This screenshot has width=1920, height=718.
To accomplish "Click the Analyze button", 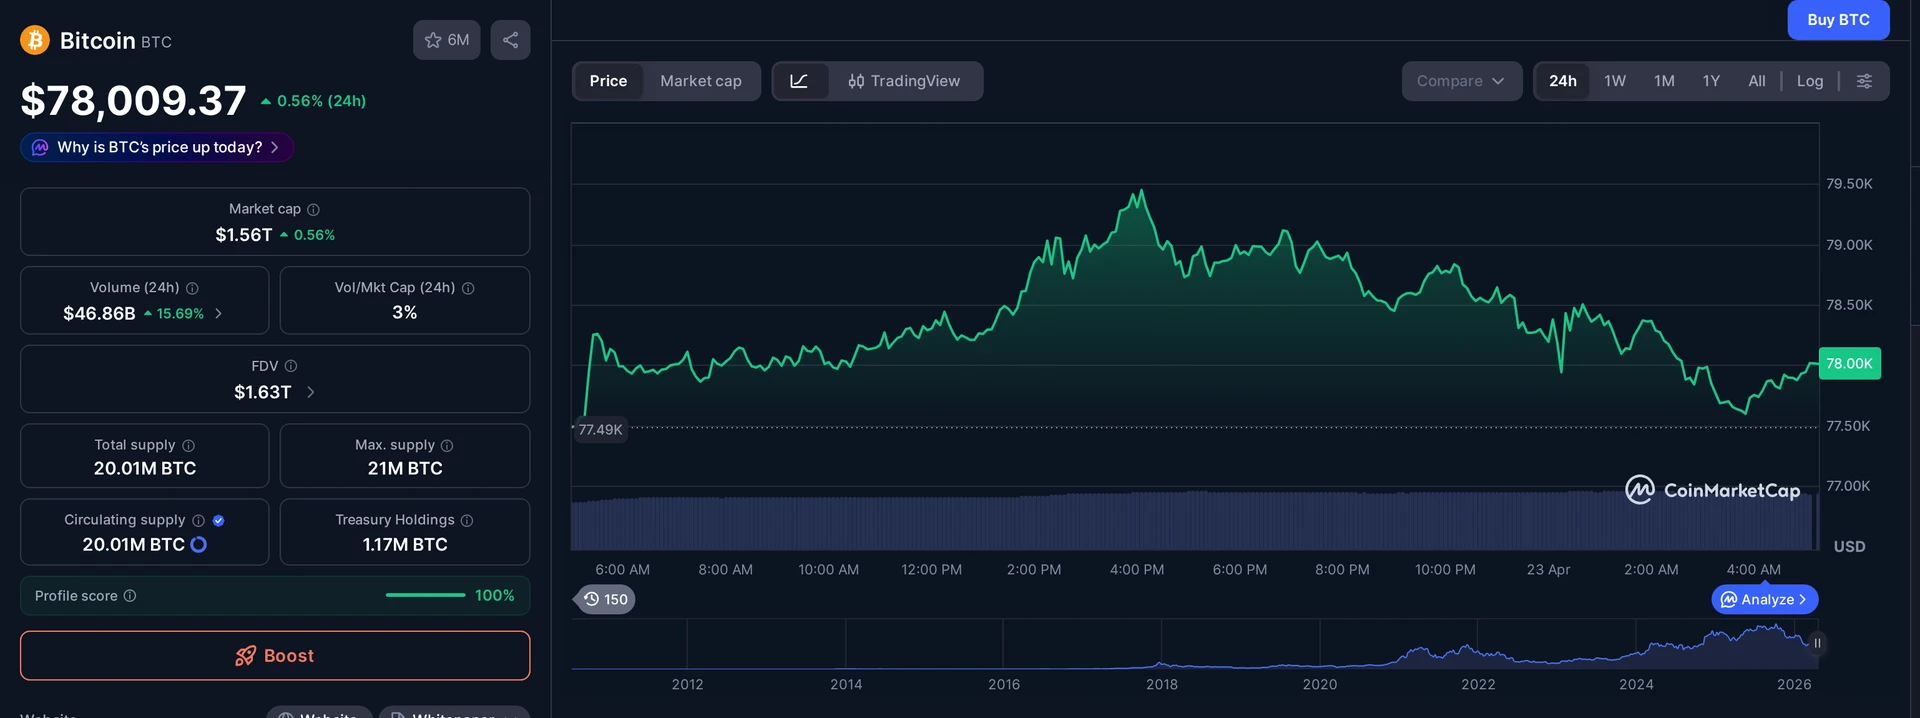I will (1765, 599).
